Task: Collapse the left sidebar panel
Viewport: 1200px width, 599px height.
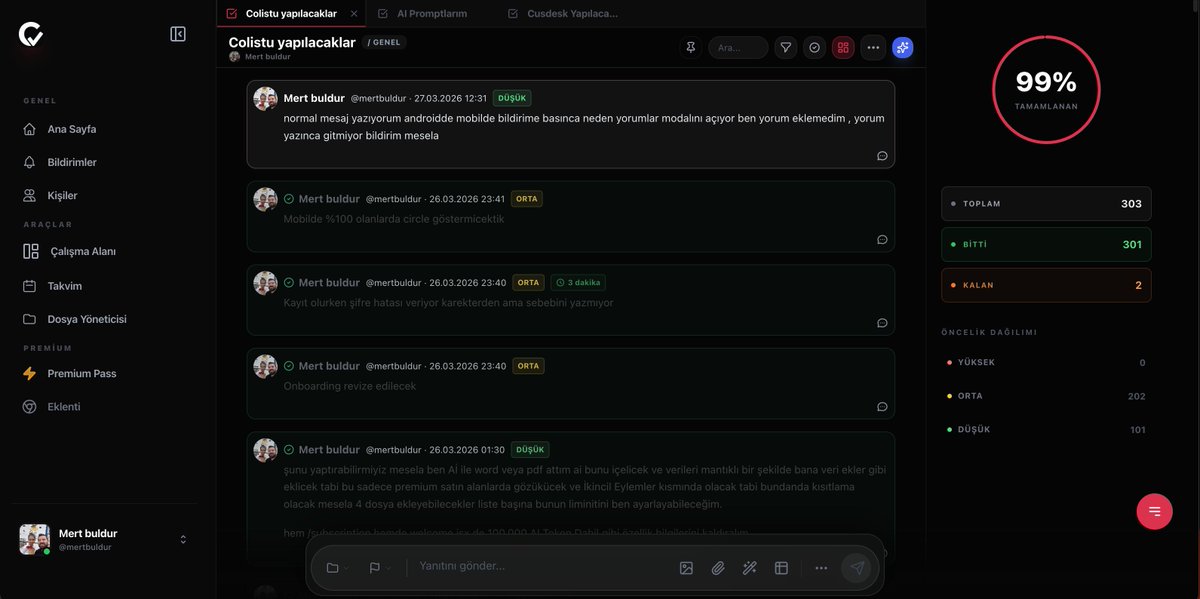Action: 178,34
